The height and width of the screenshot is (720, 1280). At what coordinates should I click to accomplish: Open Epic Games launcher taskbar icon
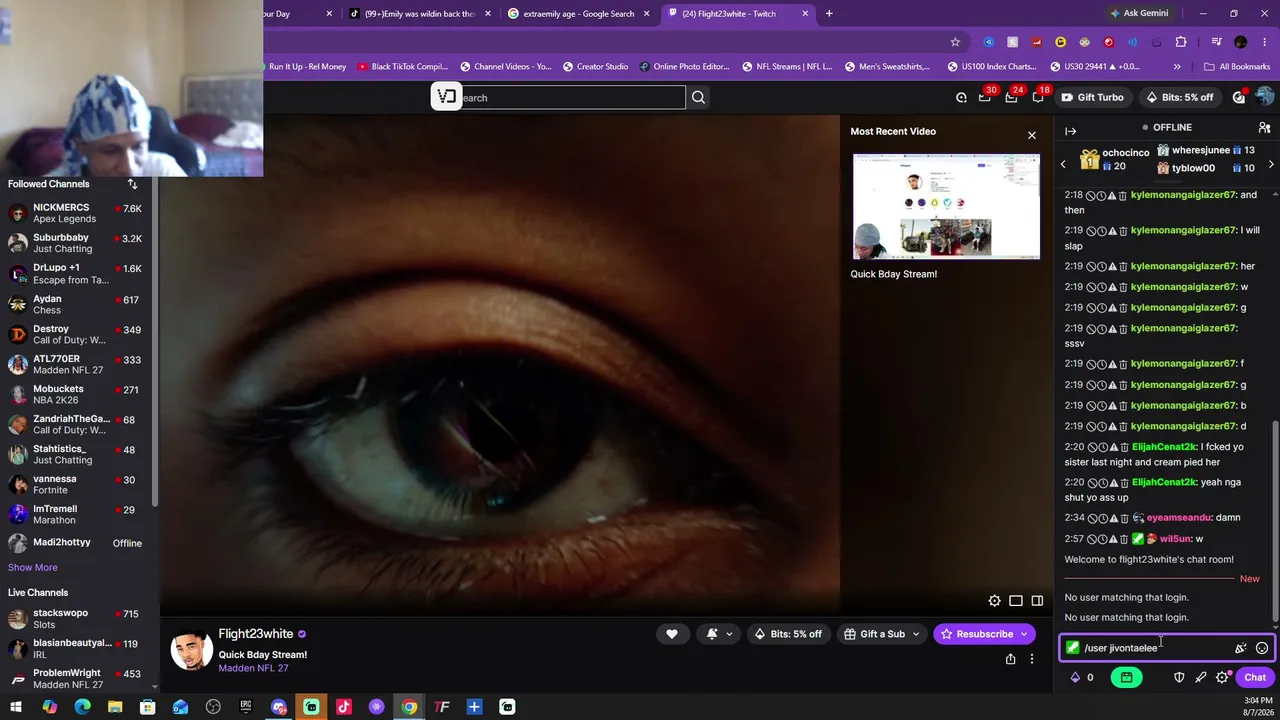(246, 707)
